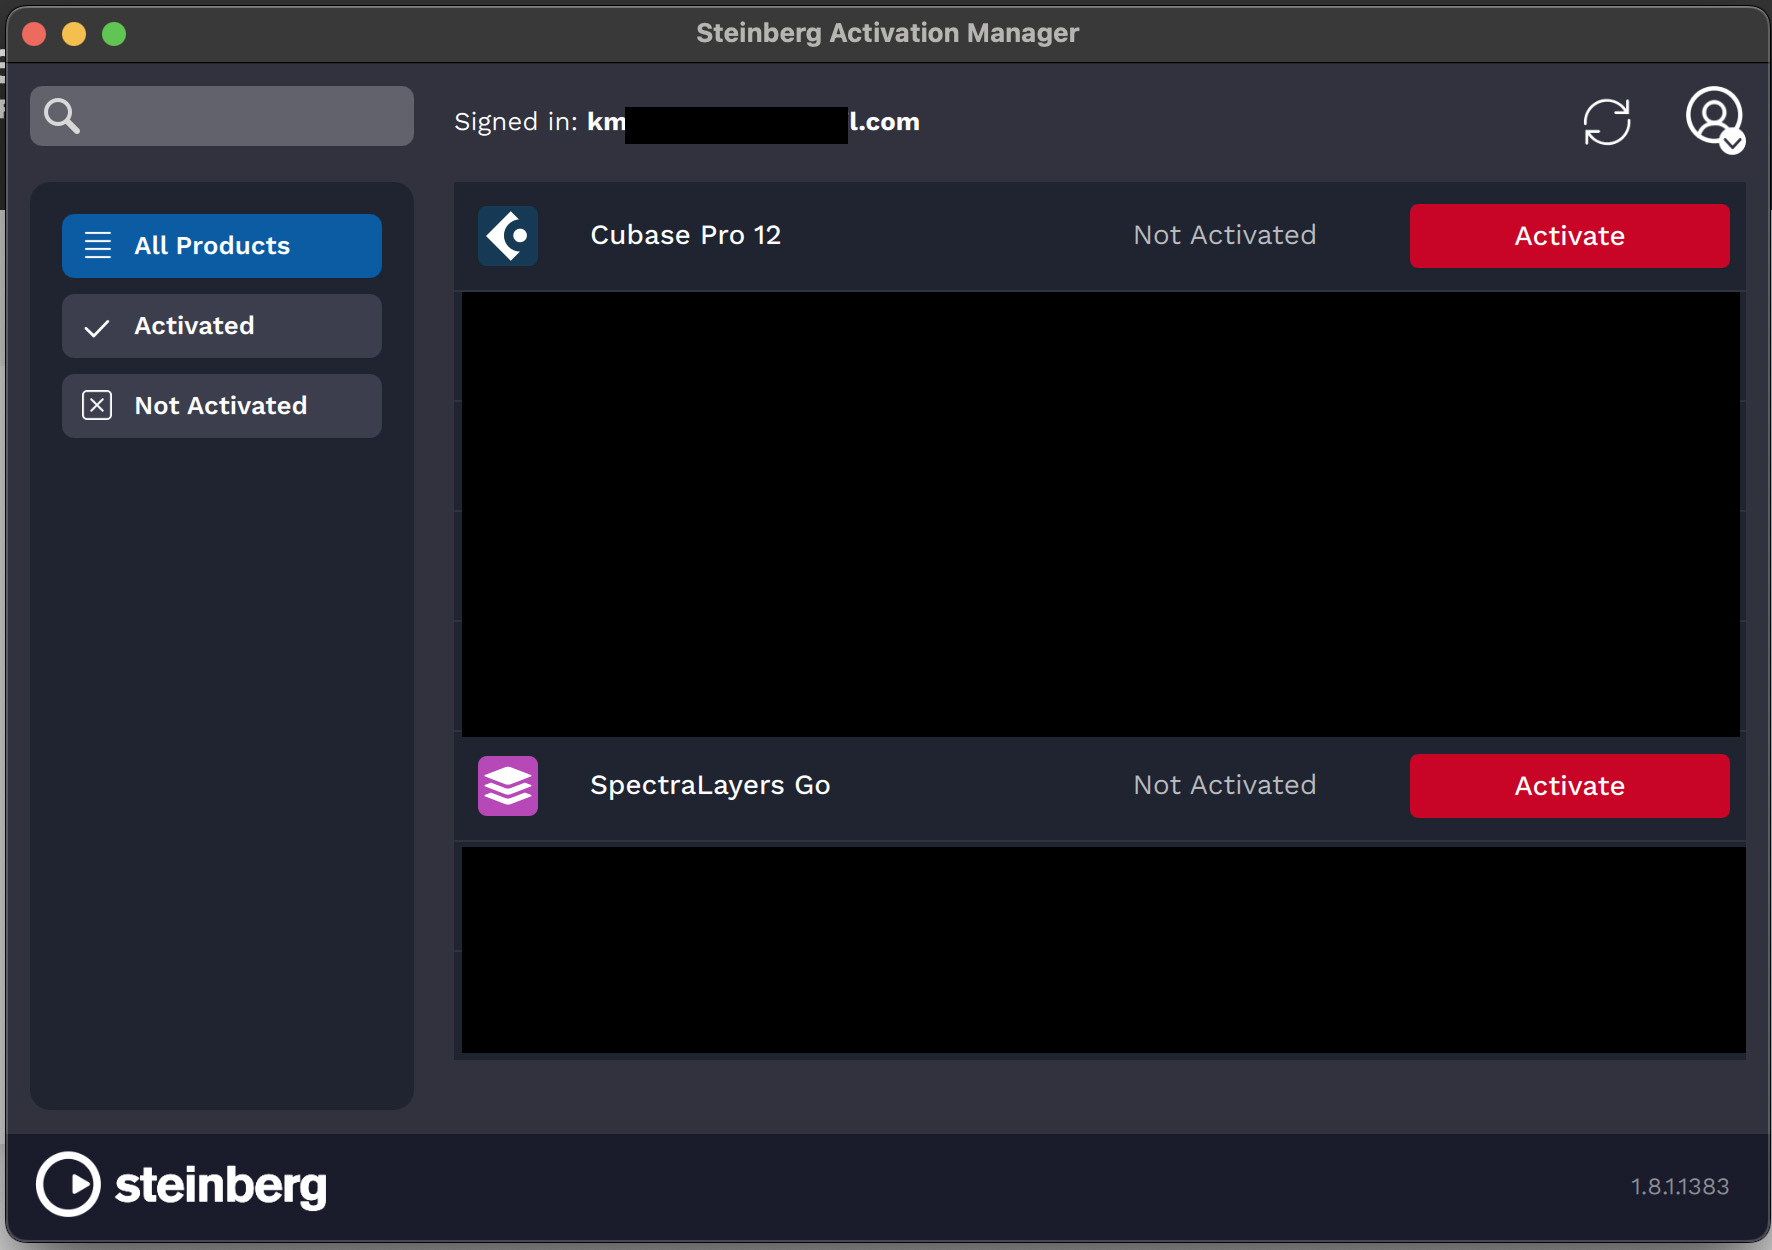The height and width of the screenshot is (1250, 1772).
Task: Click the Steinberg logo in the footer
Action: pos(181,1184)
